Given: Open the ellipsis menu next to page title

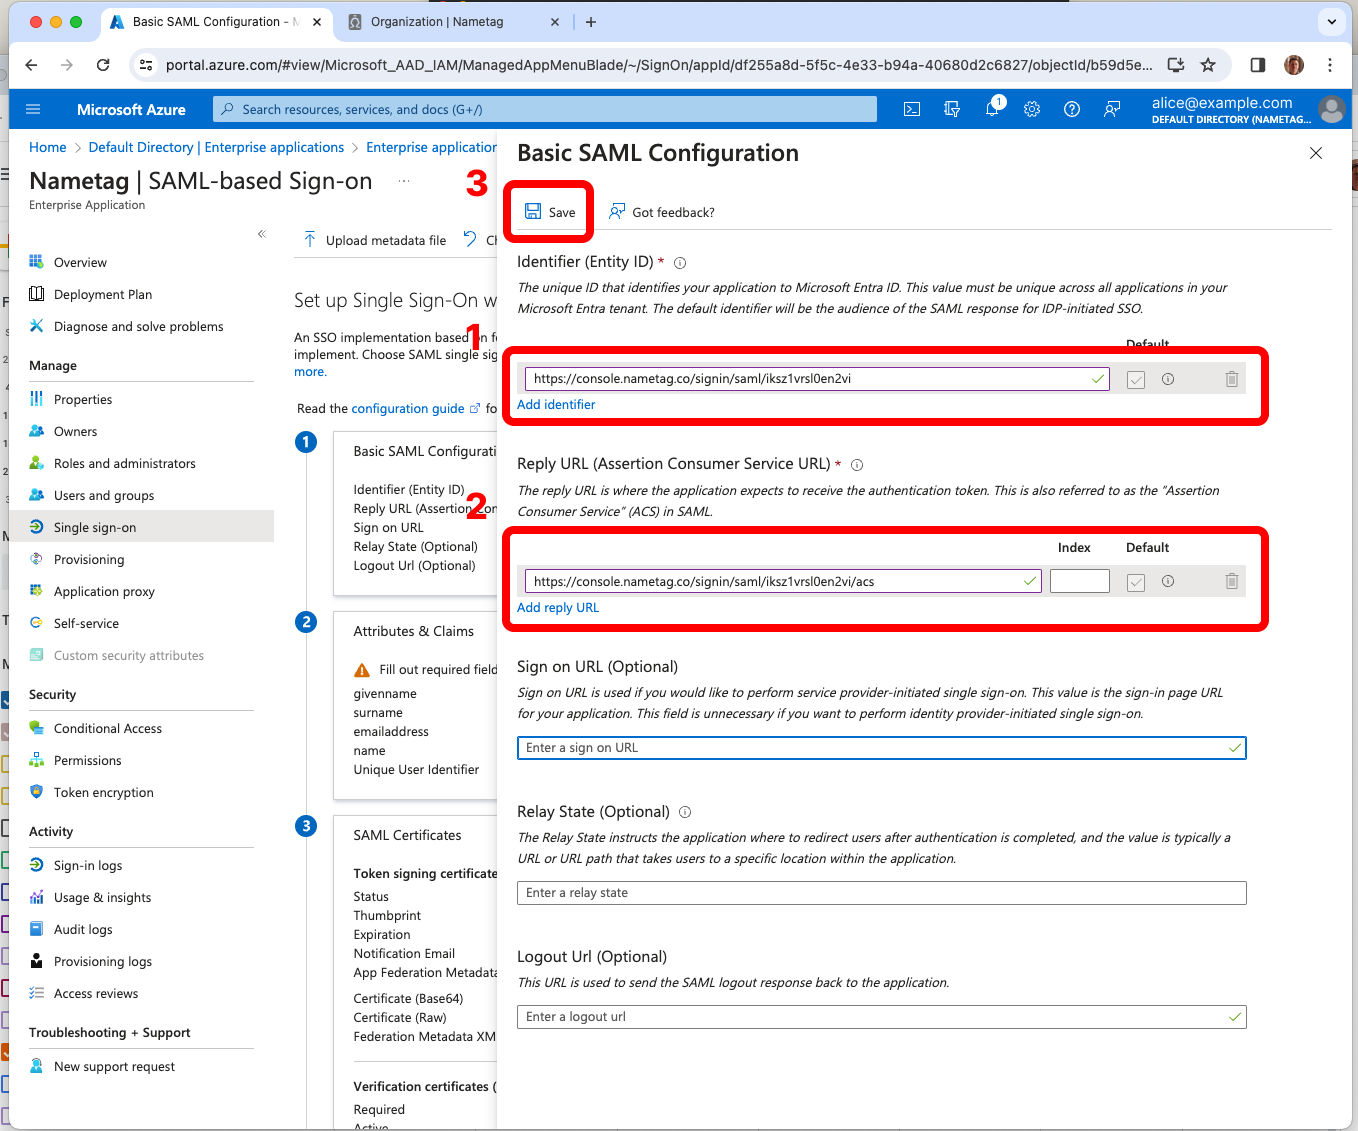Looking at the screenshot, I should click(404, 181).
